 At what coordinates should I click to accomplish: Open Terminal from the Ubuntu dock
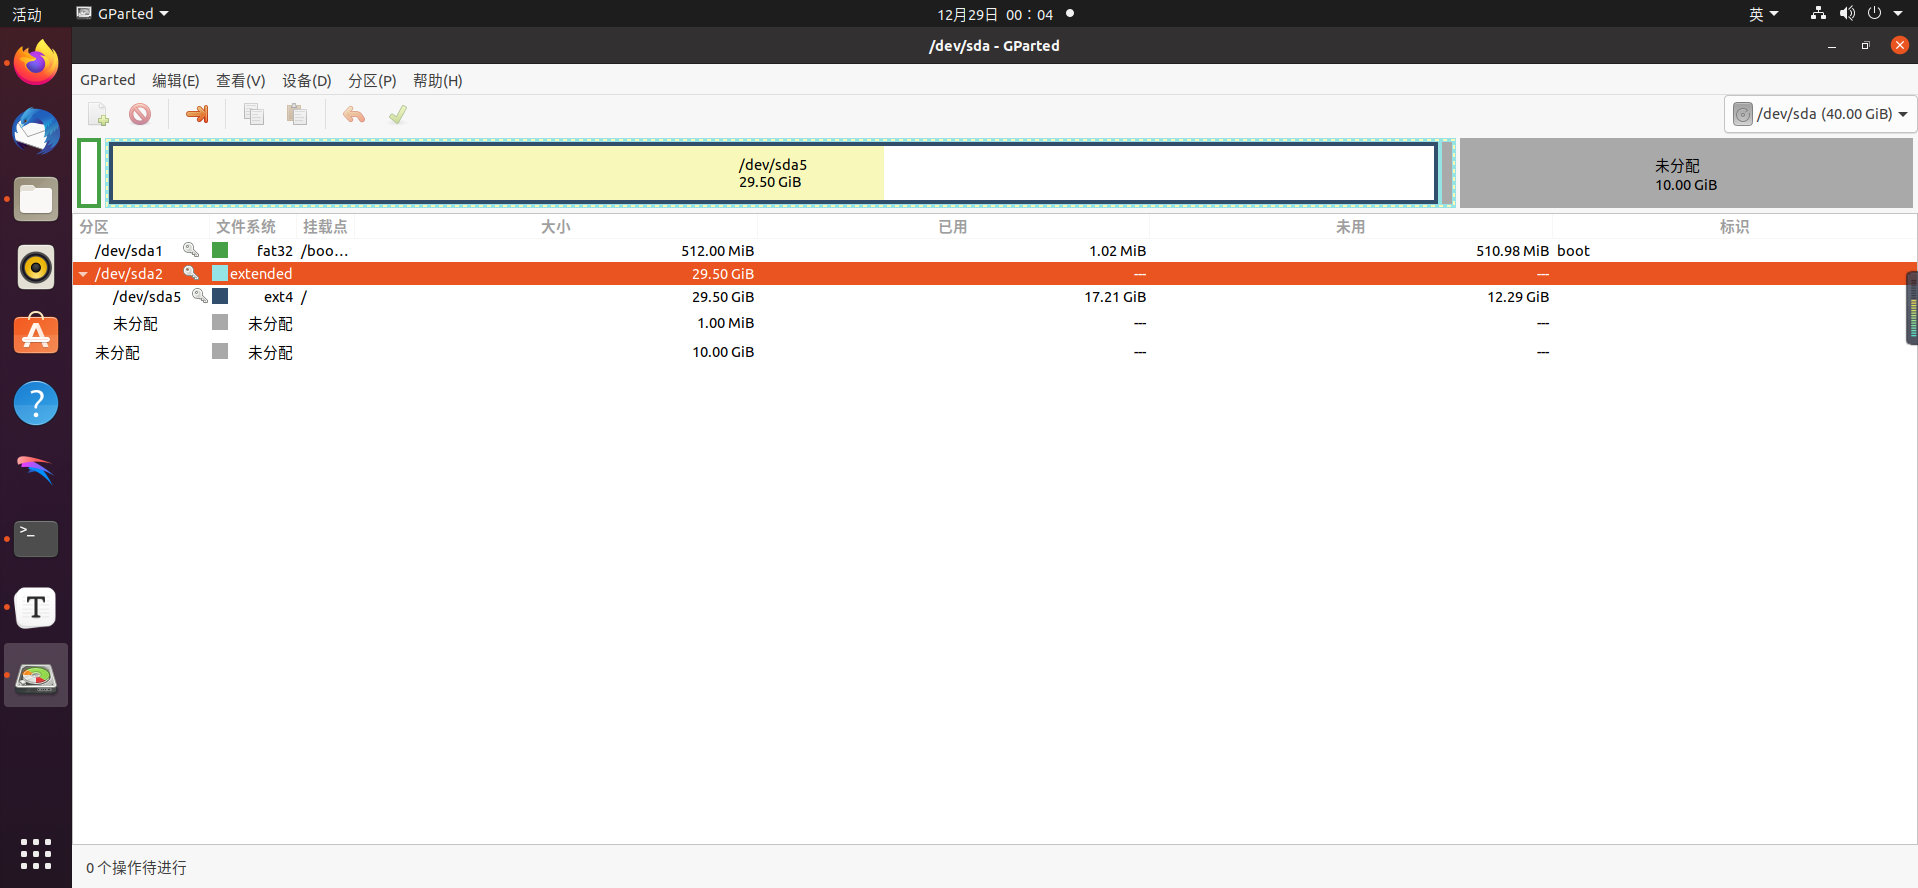tap(36, 539)
